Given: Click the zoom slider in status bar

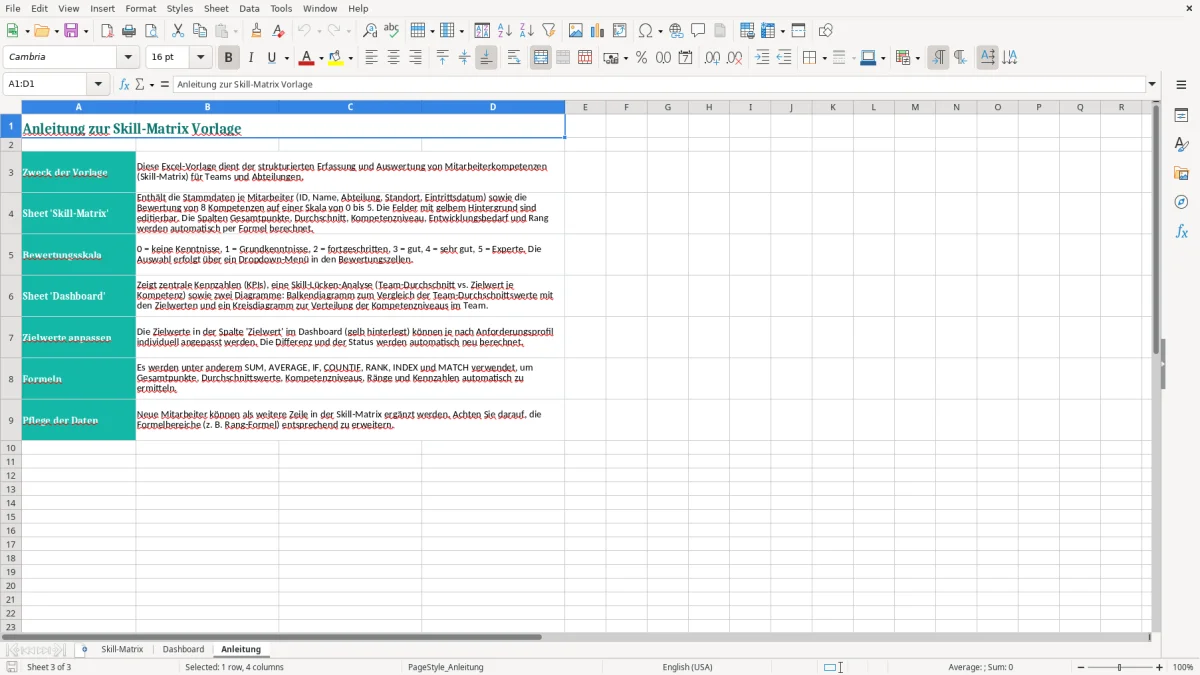Looking at the screenshot, I should (1120, 667).
